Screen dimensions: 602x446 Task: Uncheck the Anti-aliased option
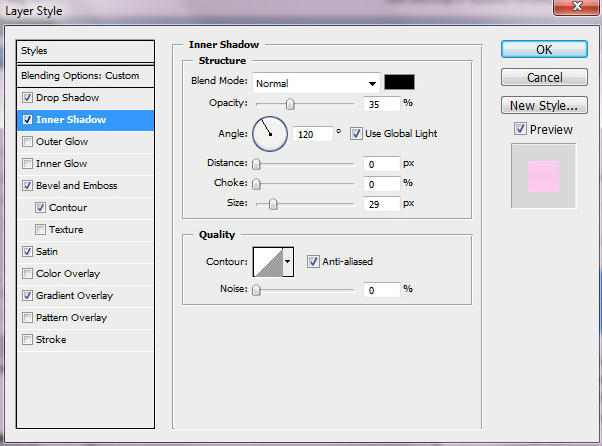pyautogui.click(x=314, y=262)
